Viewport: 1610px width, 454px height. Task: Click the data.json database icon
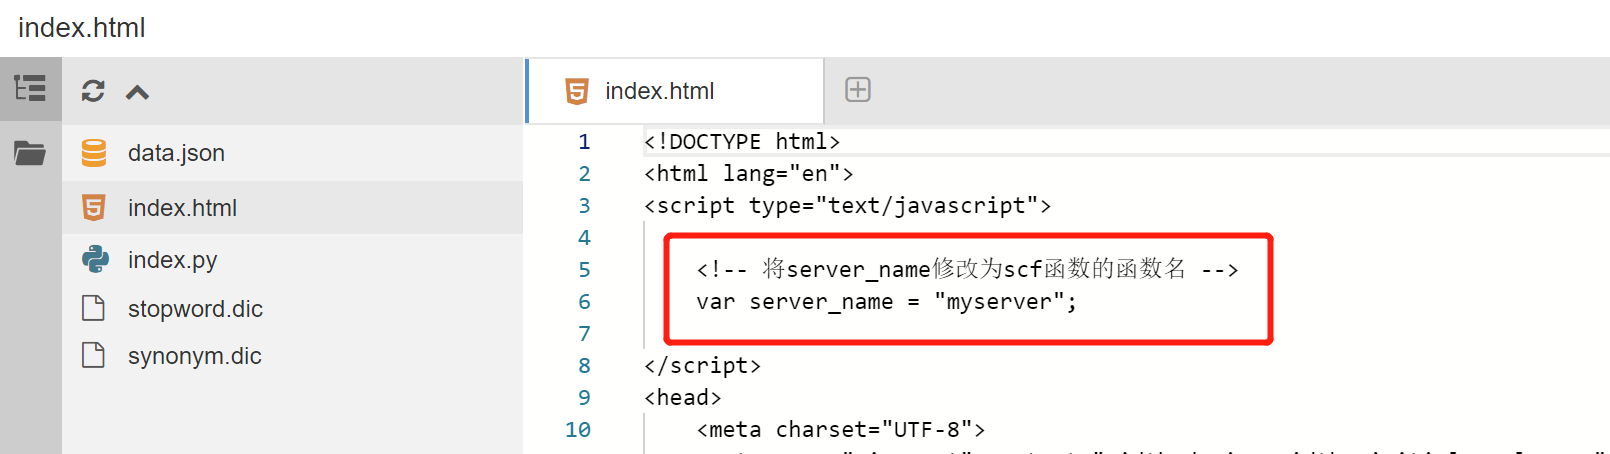tap(94, 153)
